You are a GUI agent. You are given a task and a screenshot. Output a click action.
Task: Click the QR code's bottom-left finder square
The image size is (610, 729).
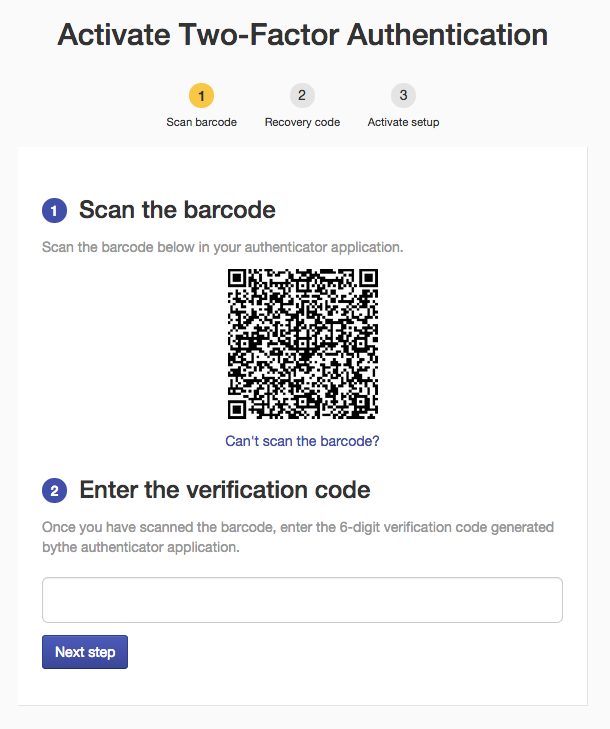click(x=238, y=408)
